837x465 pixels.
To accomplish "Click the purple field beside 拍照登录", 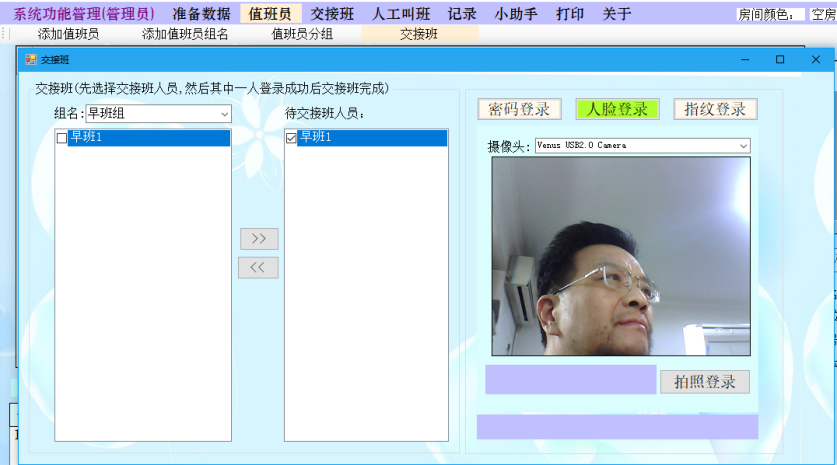I will click(x=571, y=380).
